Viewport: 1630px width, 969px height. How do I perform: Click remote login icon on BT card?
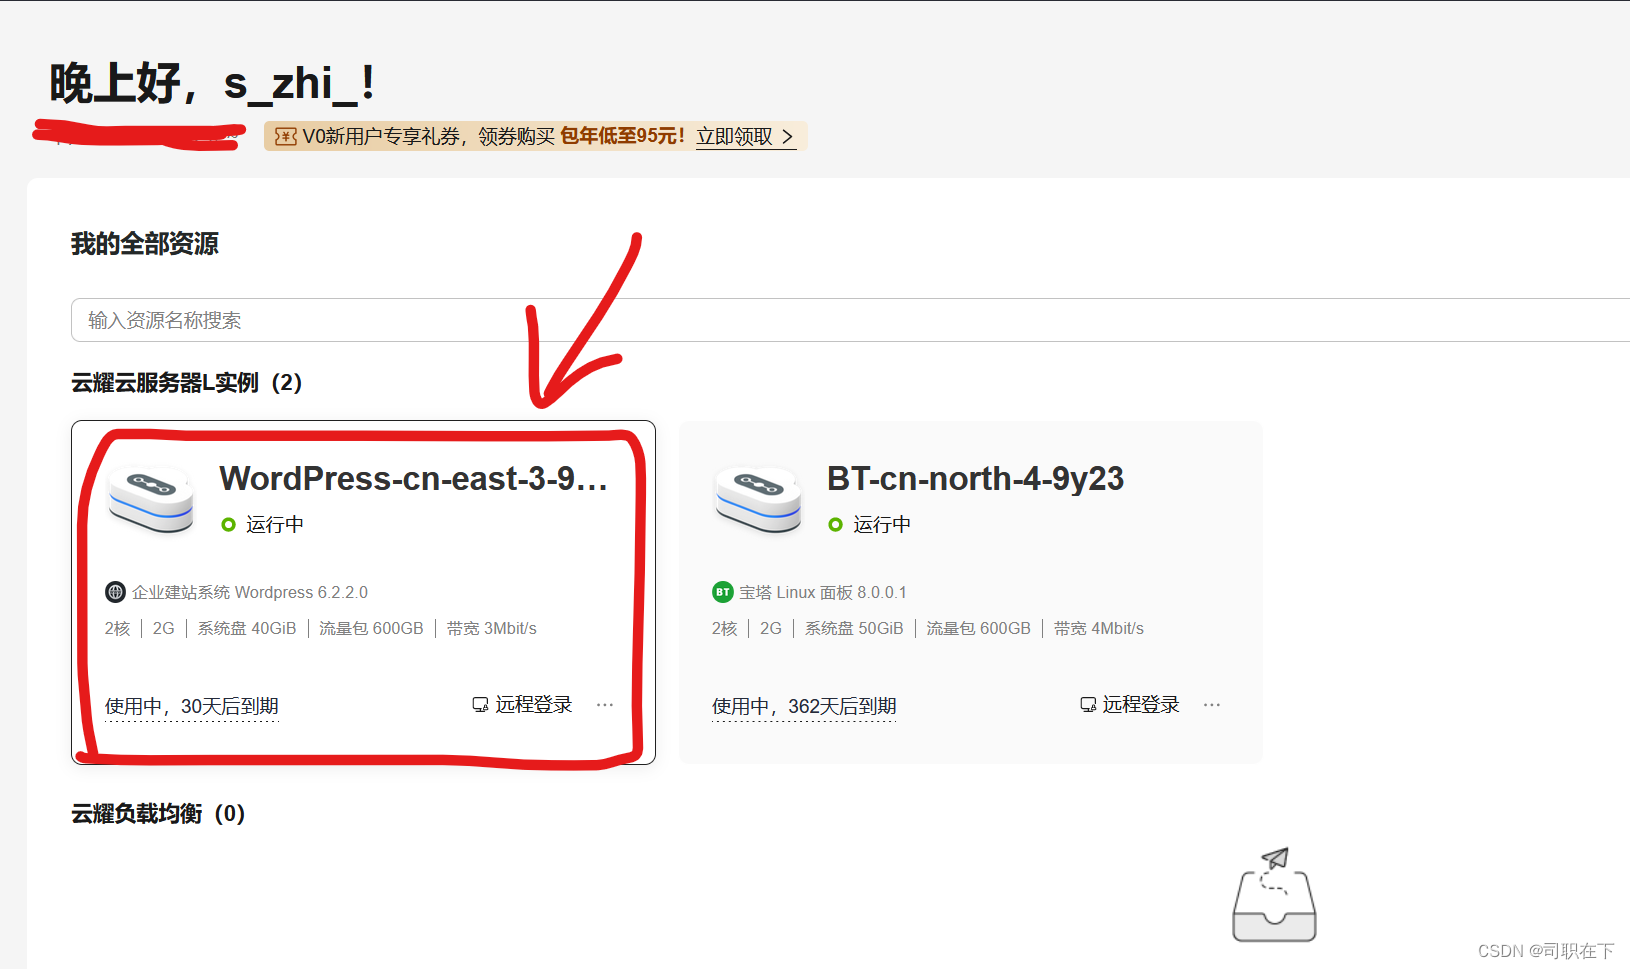coord(1088,705)
